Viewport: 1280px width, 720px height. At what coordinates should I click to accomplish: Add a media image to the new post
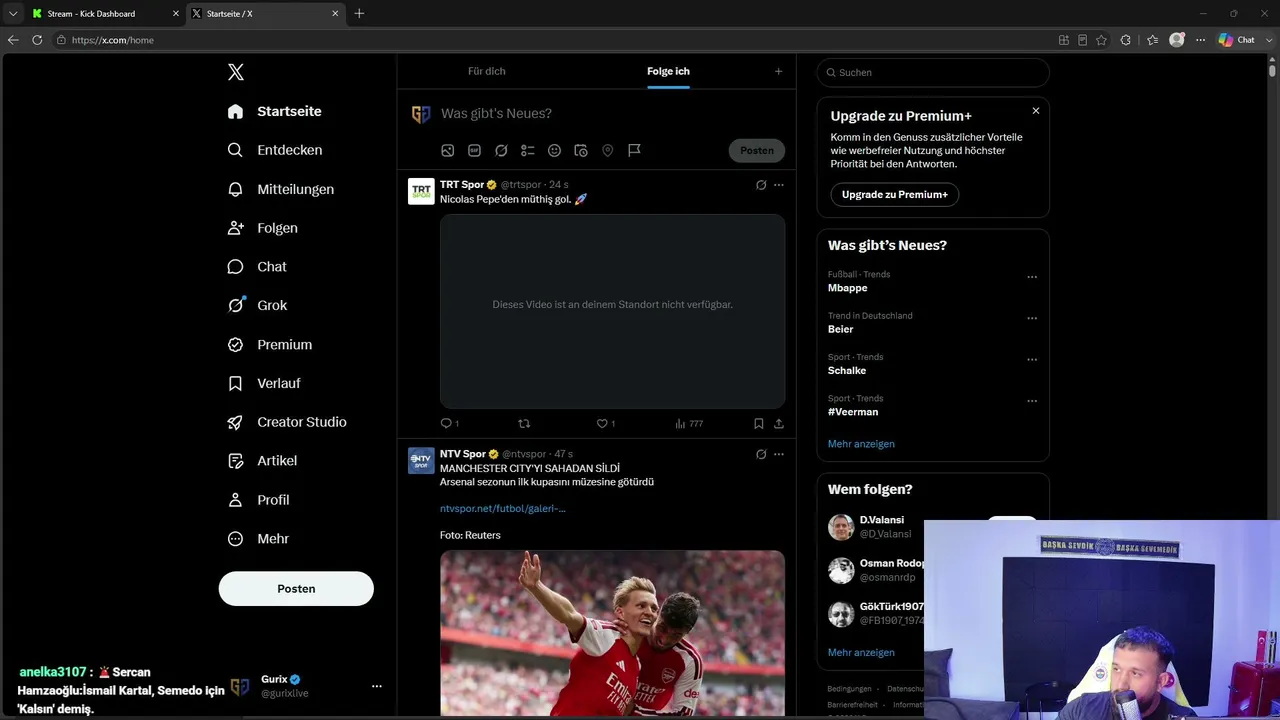(x=448, y=151)
